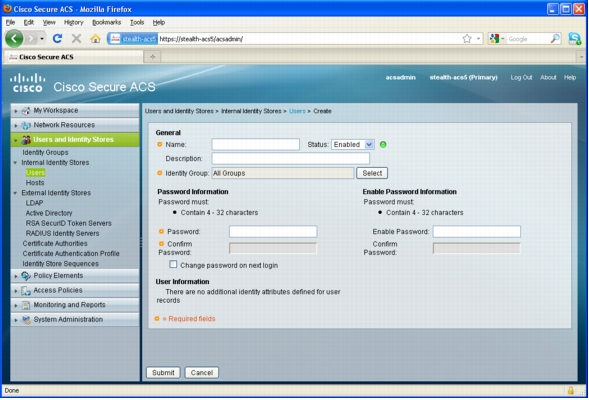Select Hosts under Internal Identity Stores
The image size is (589, 400).
click(x=35, y=183)
